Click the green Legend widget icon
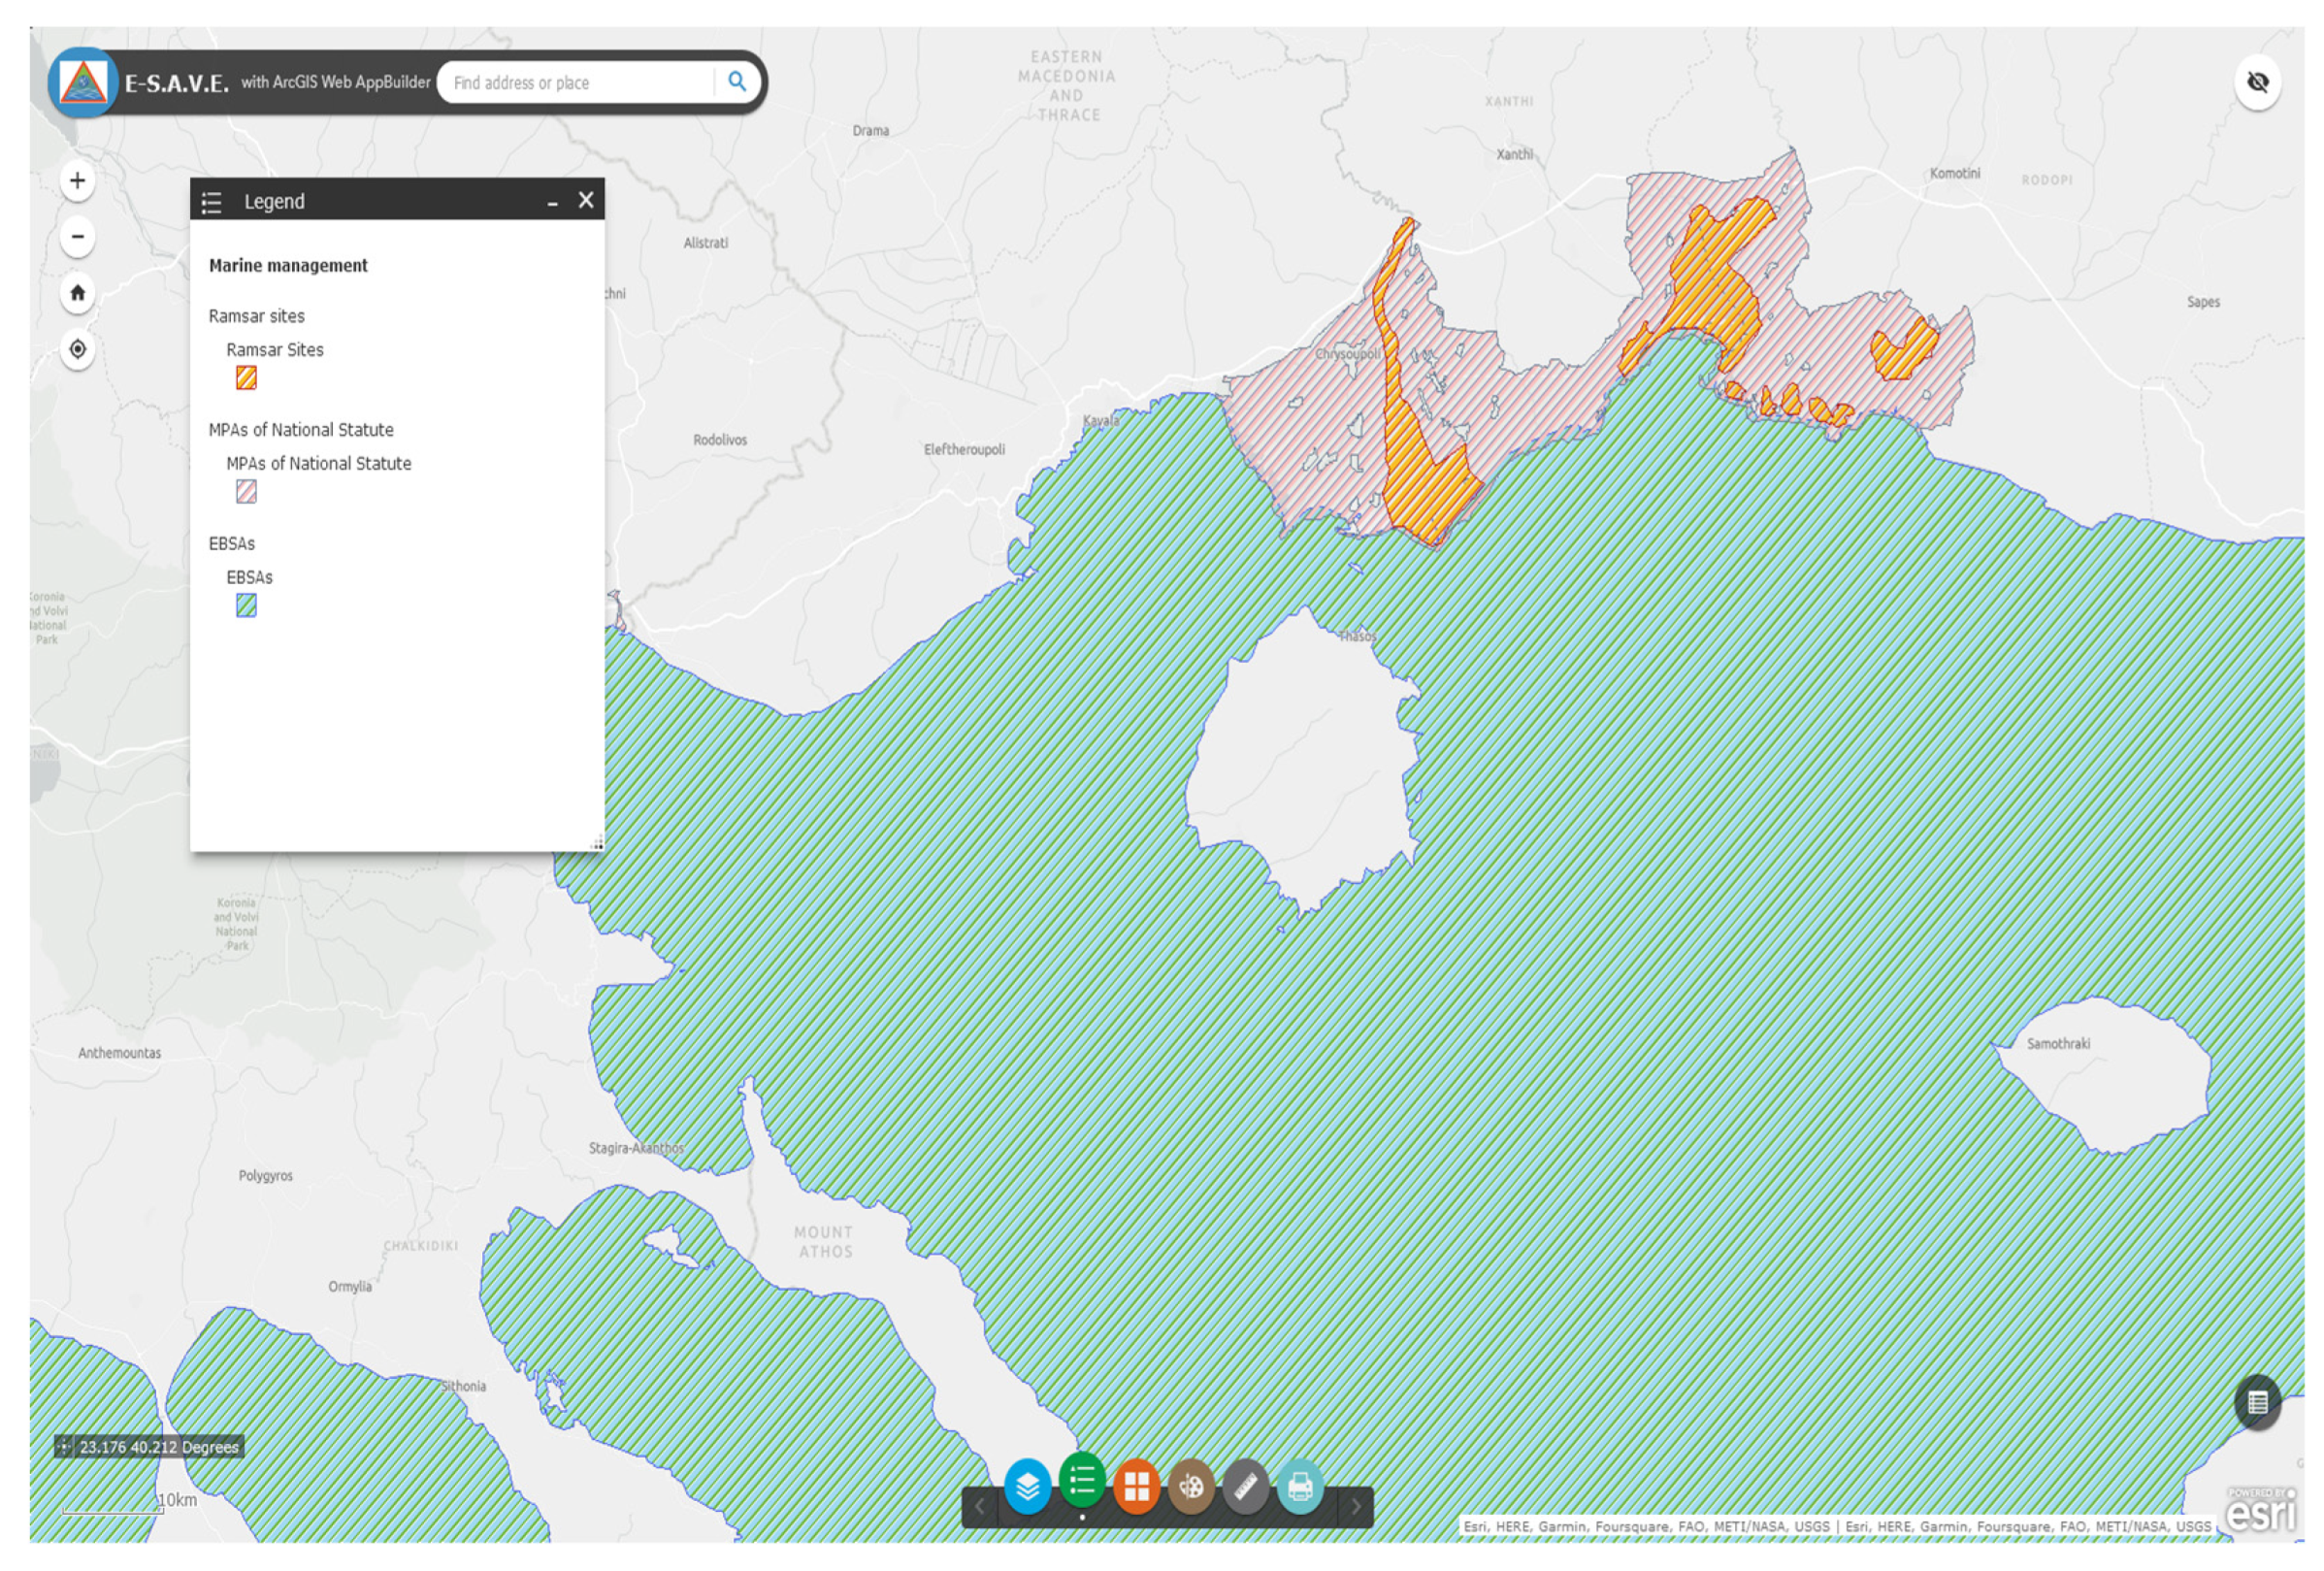 1082,1480
